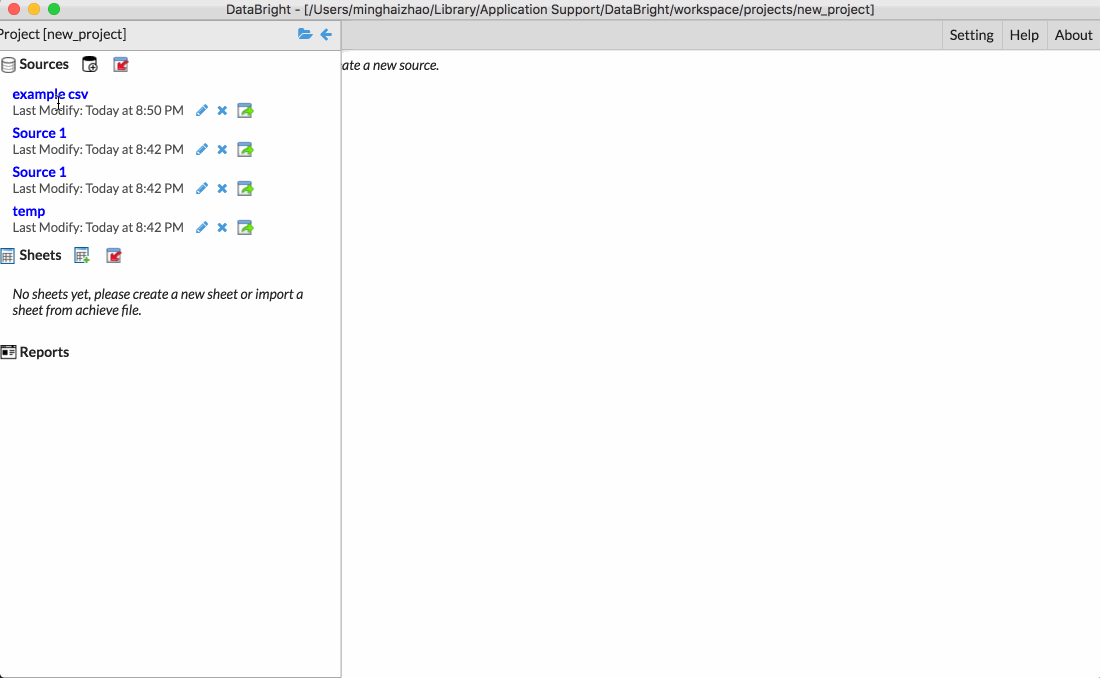
Task: Click the 'Last Modify' line under temp
Action: tap(98, 227)
